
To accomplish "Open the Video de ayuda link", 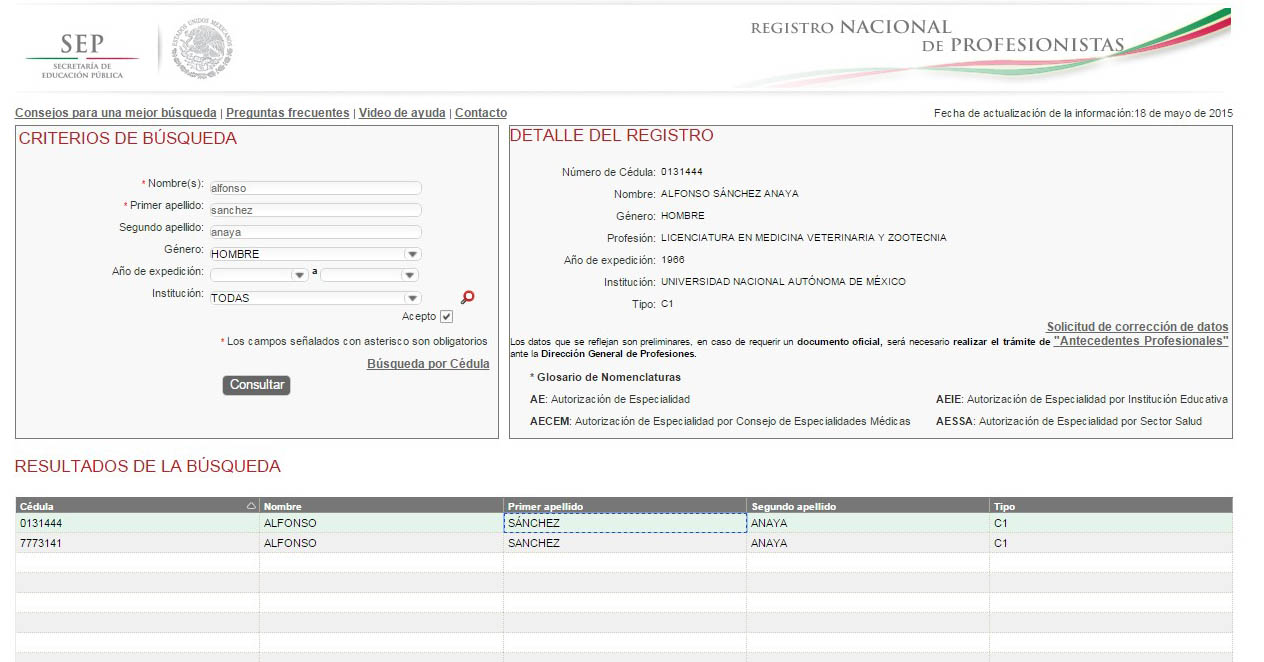I will 402,113.
